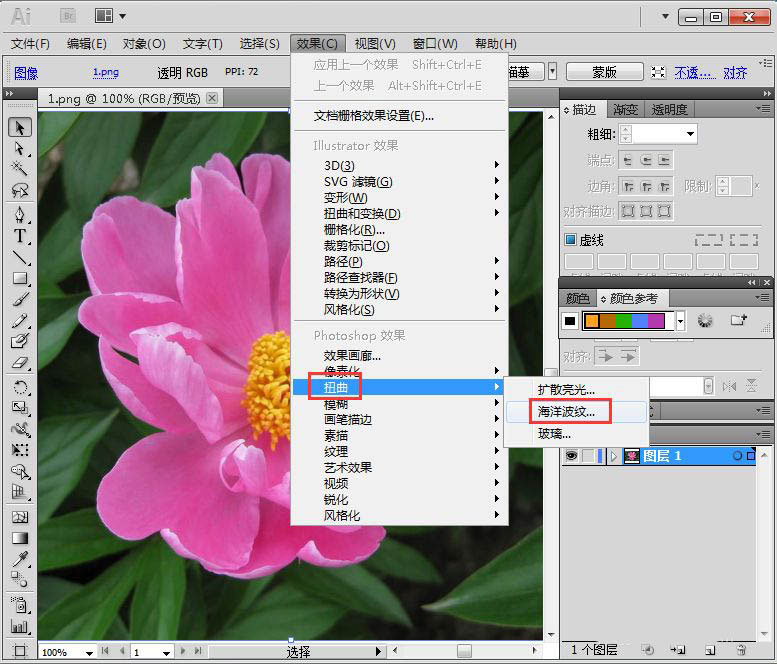777x664 pixels.
Task: Click the orange harmony color swatch
Action: tap(592, 321)
